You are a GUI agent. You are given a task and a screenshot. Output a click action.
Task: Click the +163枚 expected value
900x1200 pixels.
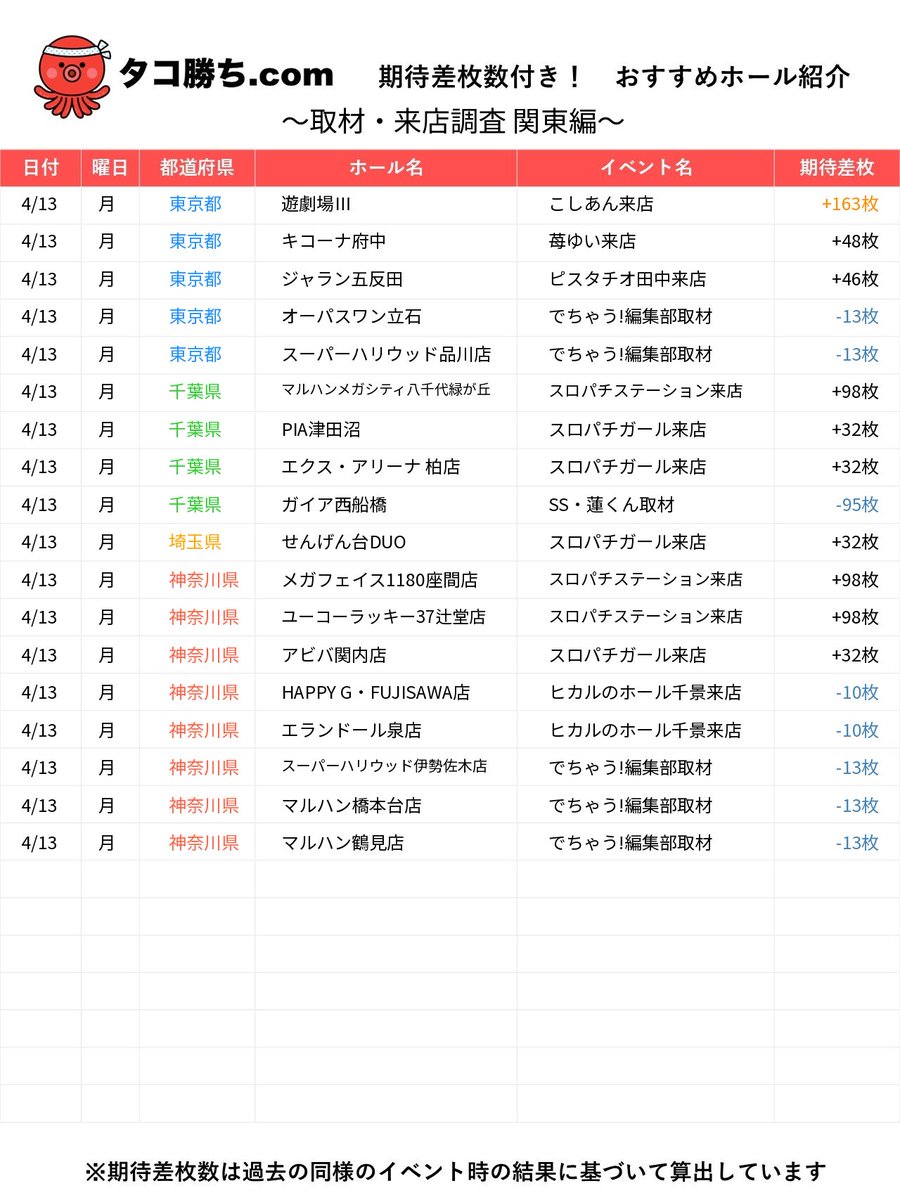point(850,204)
